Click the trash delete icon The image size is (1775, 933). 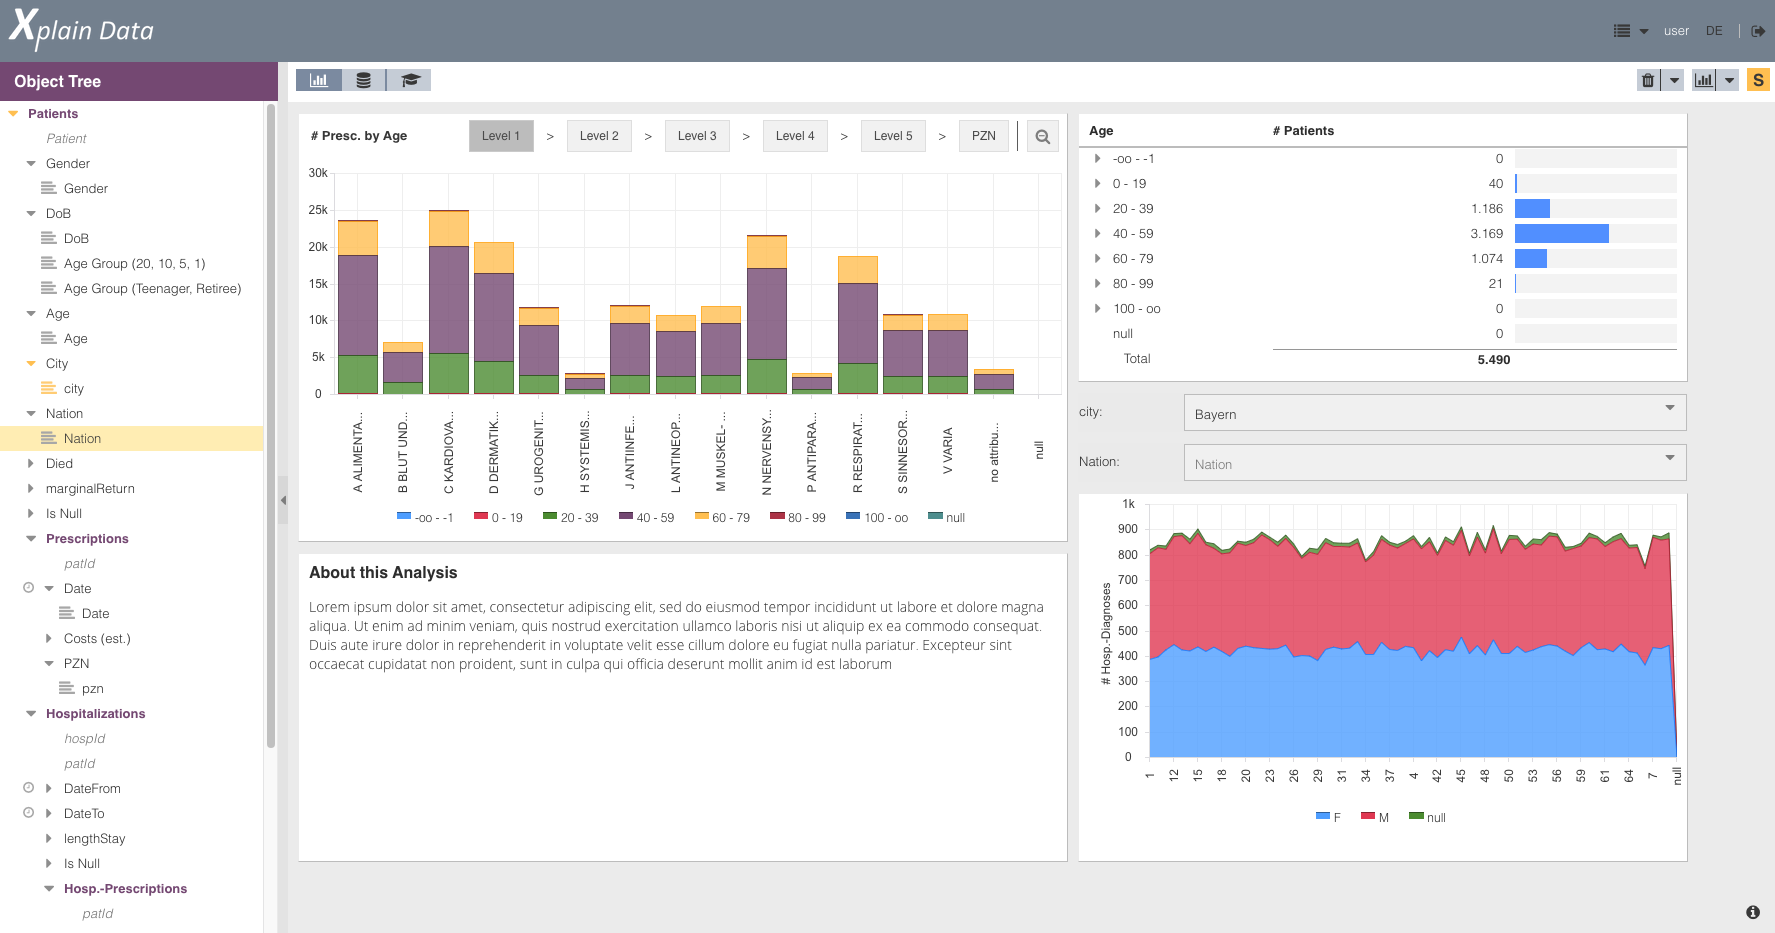tap(1648, 80)
